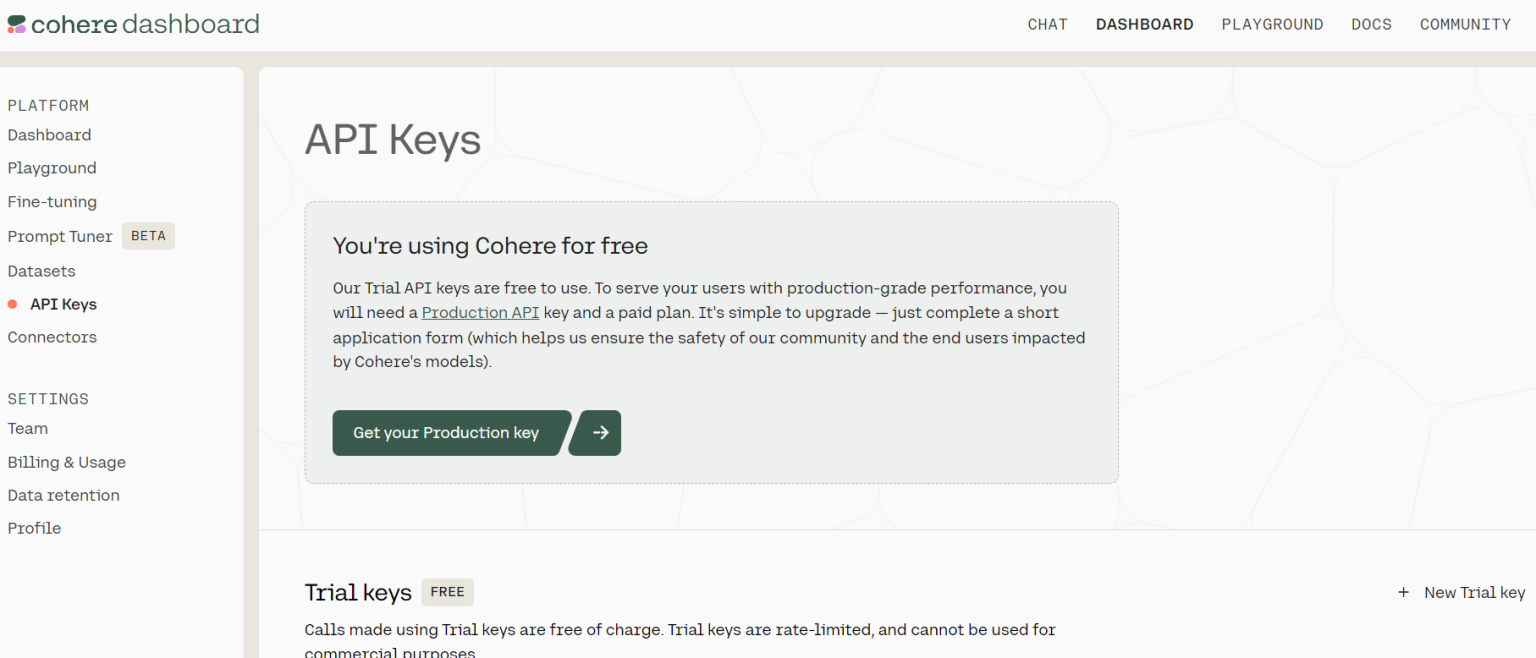The width and height of the screenshot is (1536, 658).
Task: Open the DOCS top navigation link
Action: pyautogui.click(x=1371, y=25)
